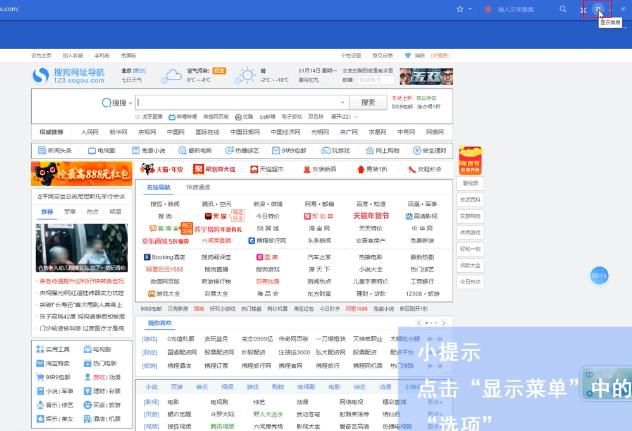The image size is (632, 431).
Task: Open 实用工具 in left panel
Action: coord(53,349)
